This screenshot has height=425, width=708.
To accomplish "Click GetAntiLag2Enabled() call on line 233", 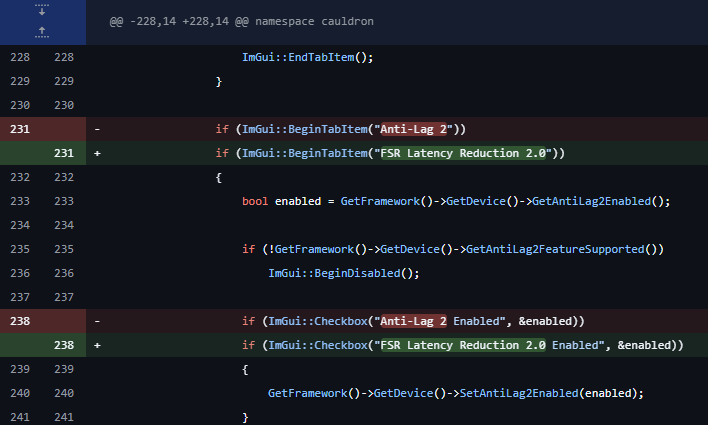I will coord(597,201).
